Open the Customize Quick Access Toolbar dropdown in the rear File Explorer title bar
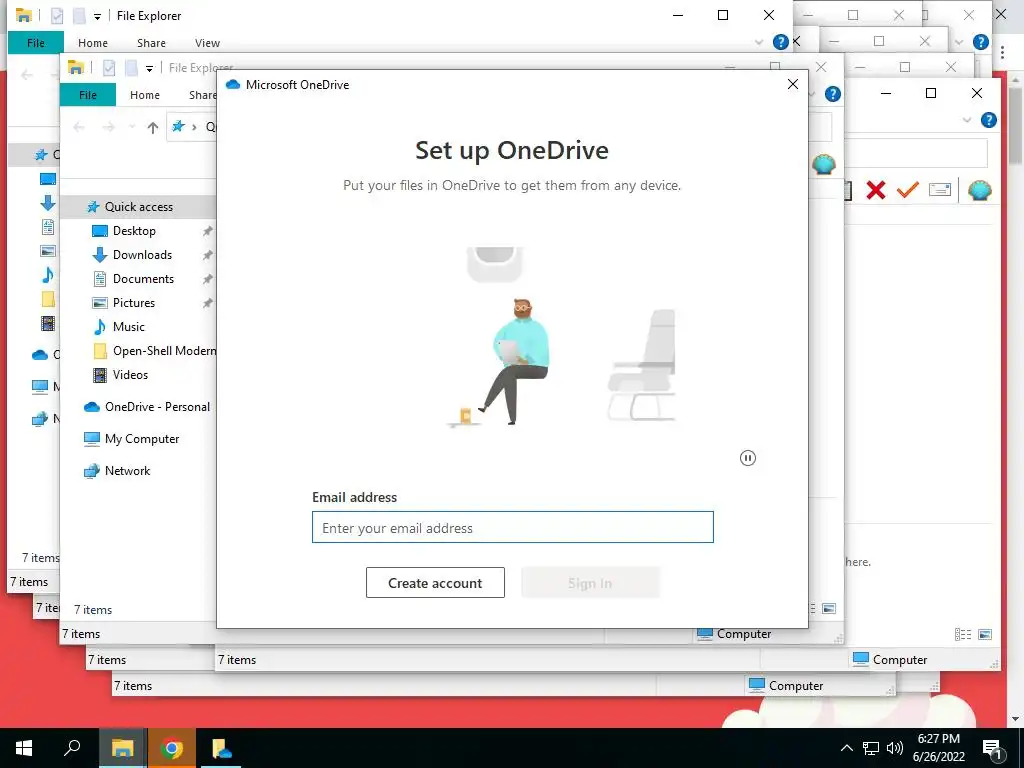The width and height of the screenshot is (1024, 768). [x=97, y=16]
